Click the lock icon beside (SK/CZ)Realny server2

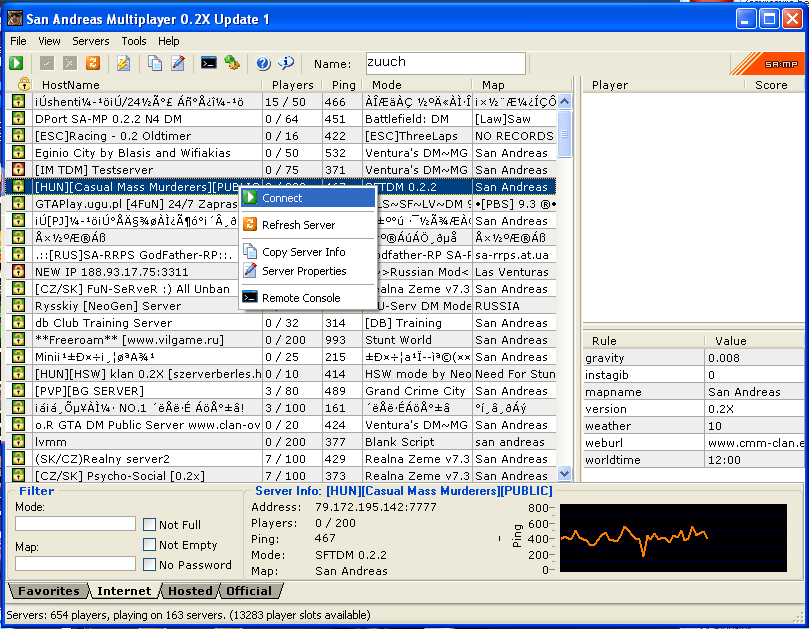pyautogui.click(x=19, y=459)
